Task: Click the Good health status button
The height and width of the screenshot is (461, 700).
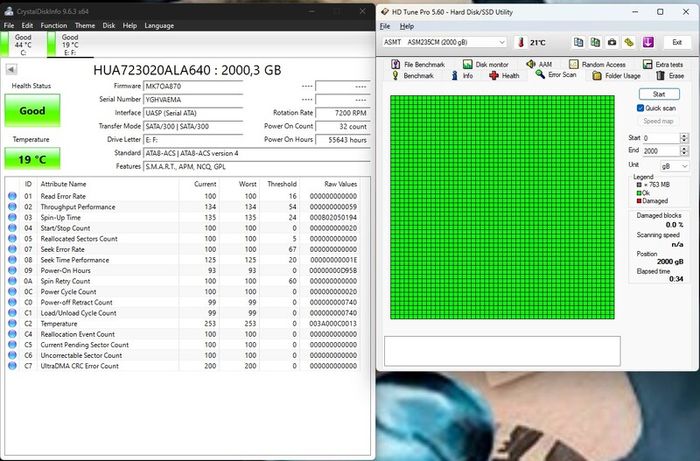Action: (x=32, y=110)
